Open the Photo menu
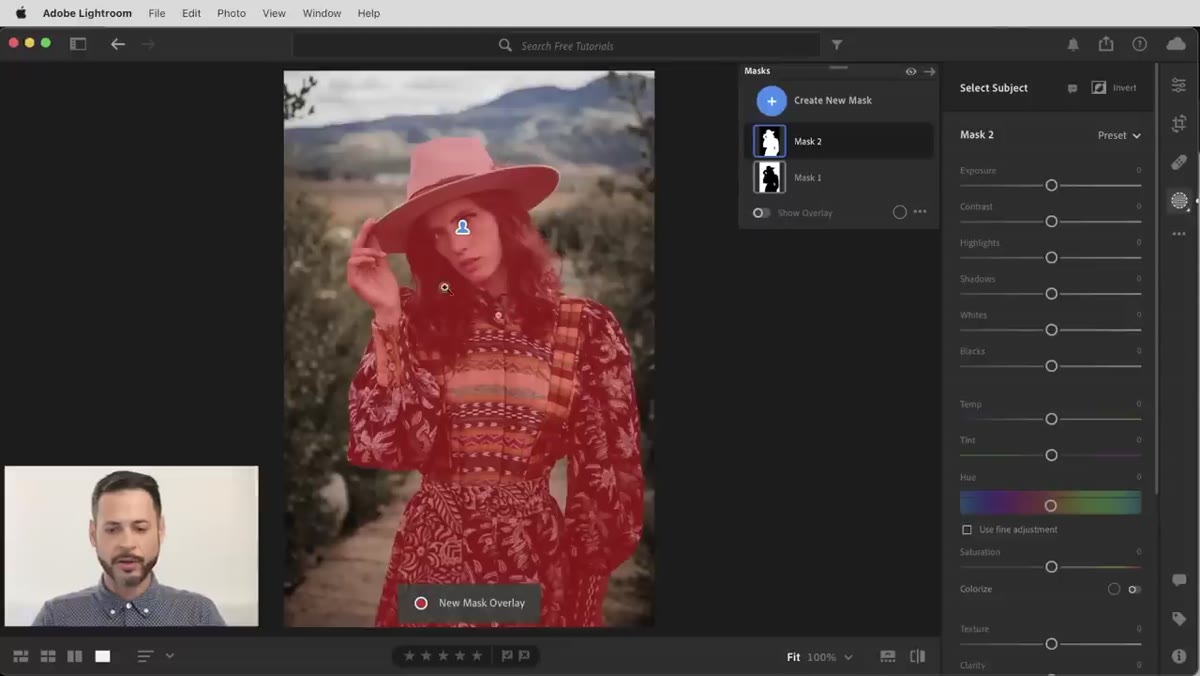The width and height of the screenshot is (1200, 676). [x=231, y=13]
